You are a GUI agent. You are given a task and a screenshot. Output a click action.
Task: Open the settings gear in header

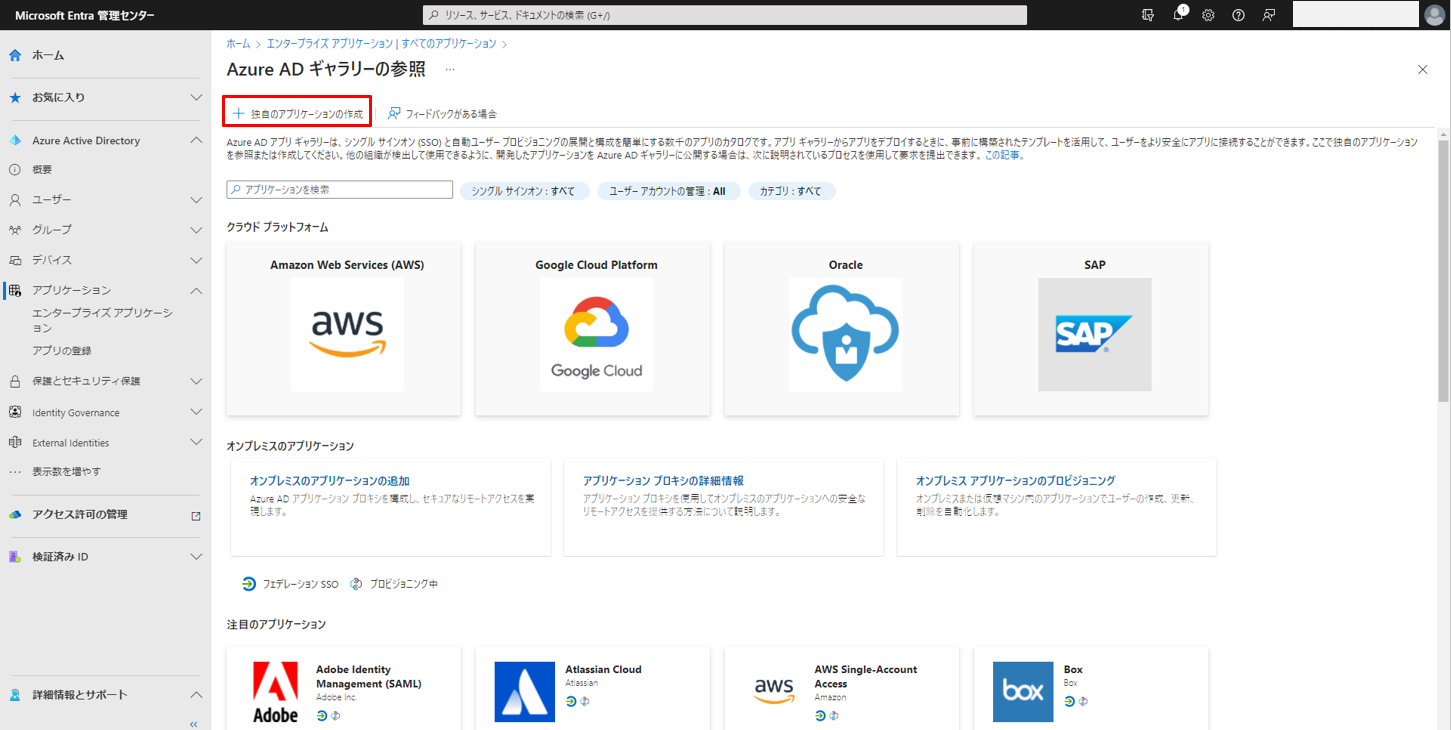coord(1208,15)
